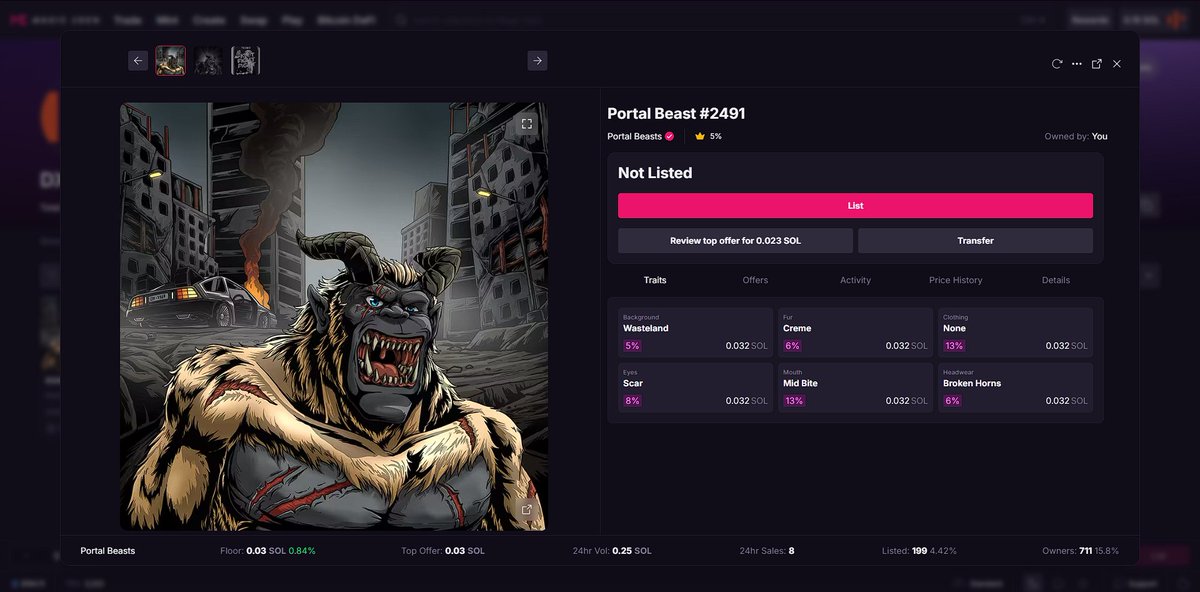Click the main Portal Beast artwork
The image size is (1200, 592).
[x=334, y=316]
